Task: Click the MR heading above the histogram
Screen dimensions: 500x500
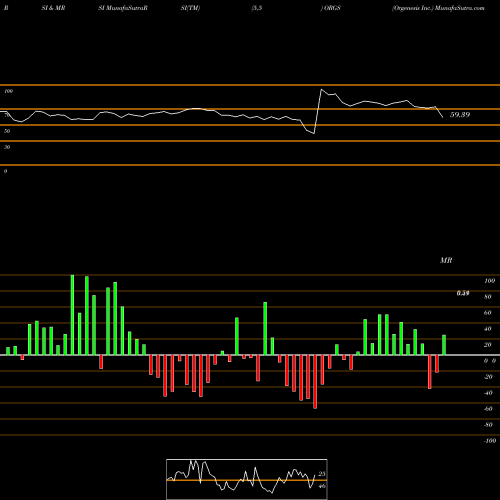Action: tap(446, 260)
